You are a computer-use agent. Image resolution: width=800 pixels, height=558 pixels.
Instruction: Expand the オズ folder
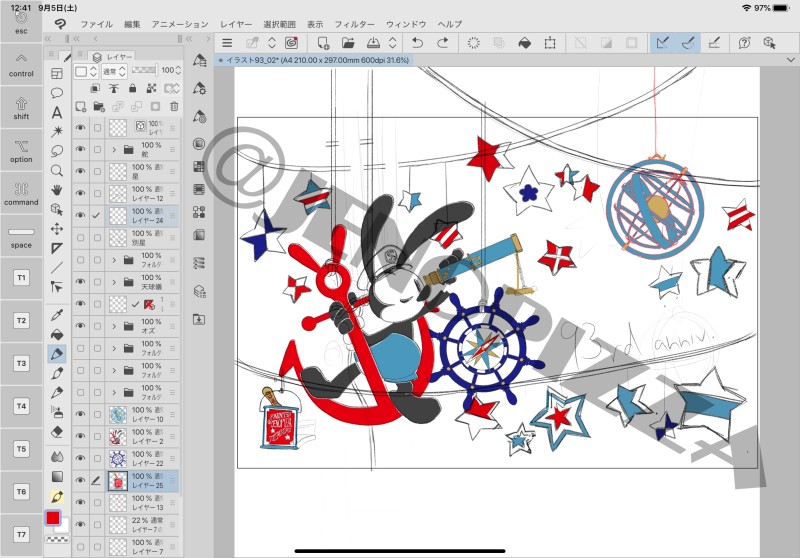pos(114,326)
